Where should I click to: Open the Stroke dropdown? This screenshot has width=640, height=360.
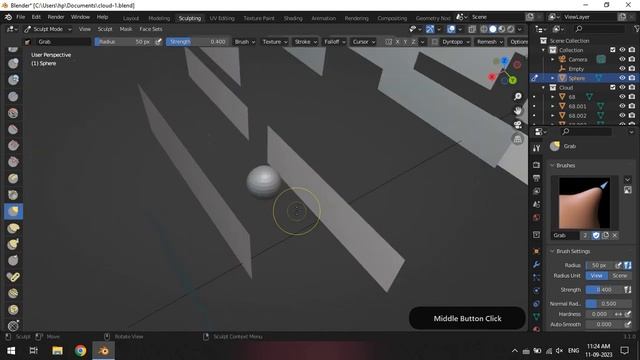[x=305, y=42]
